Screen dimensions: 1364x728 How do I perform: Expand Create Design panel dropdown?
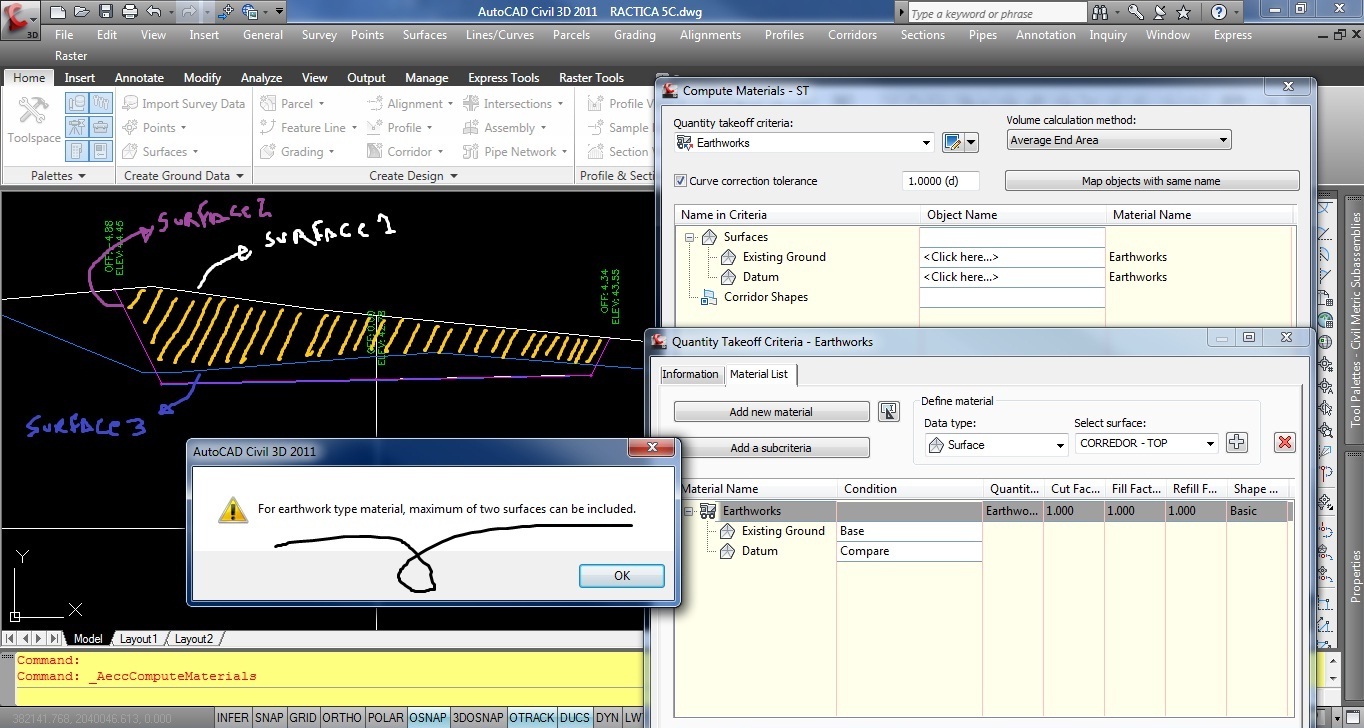point(413,176)
